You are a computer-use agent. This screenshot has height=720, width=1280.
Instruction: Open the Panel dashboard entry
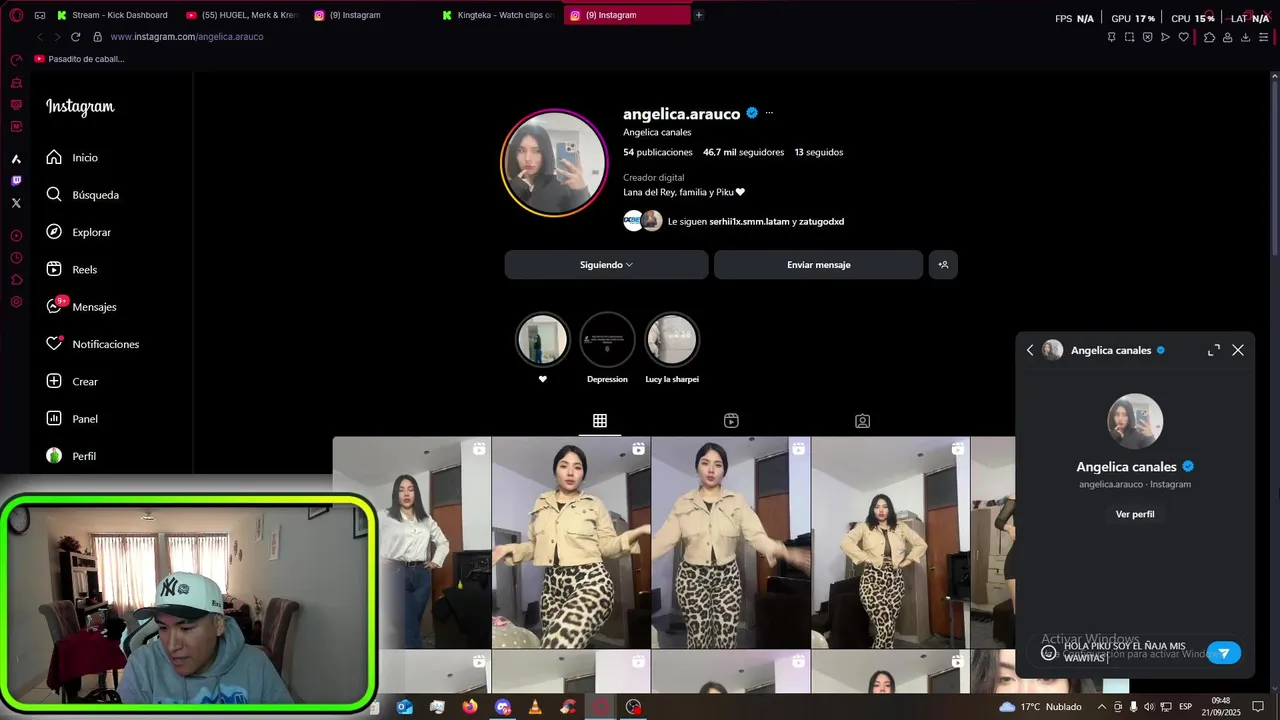[x=72, y=419]
